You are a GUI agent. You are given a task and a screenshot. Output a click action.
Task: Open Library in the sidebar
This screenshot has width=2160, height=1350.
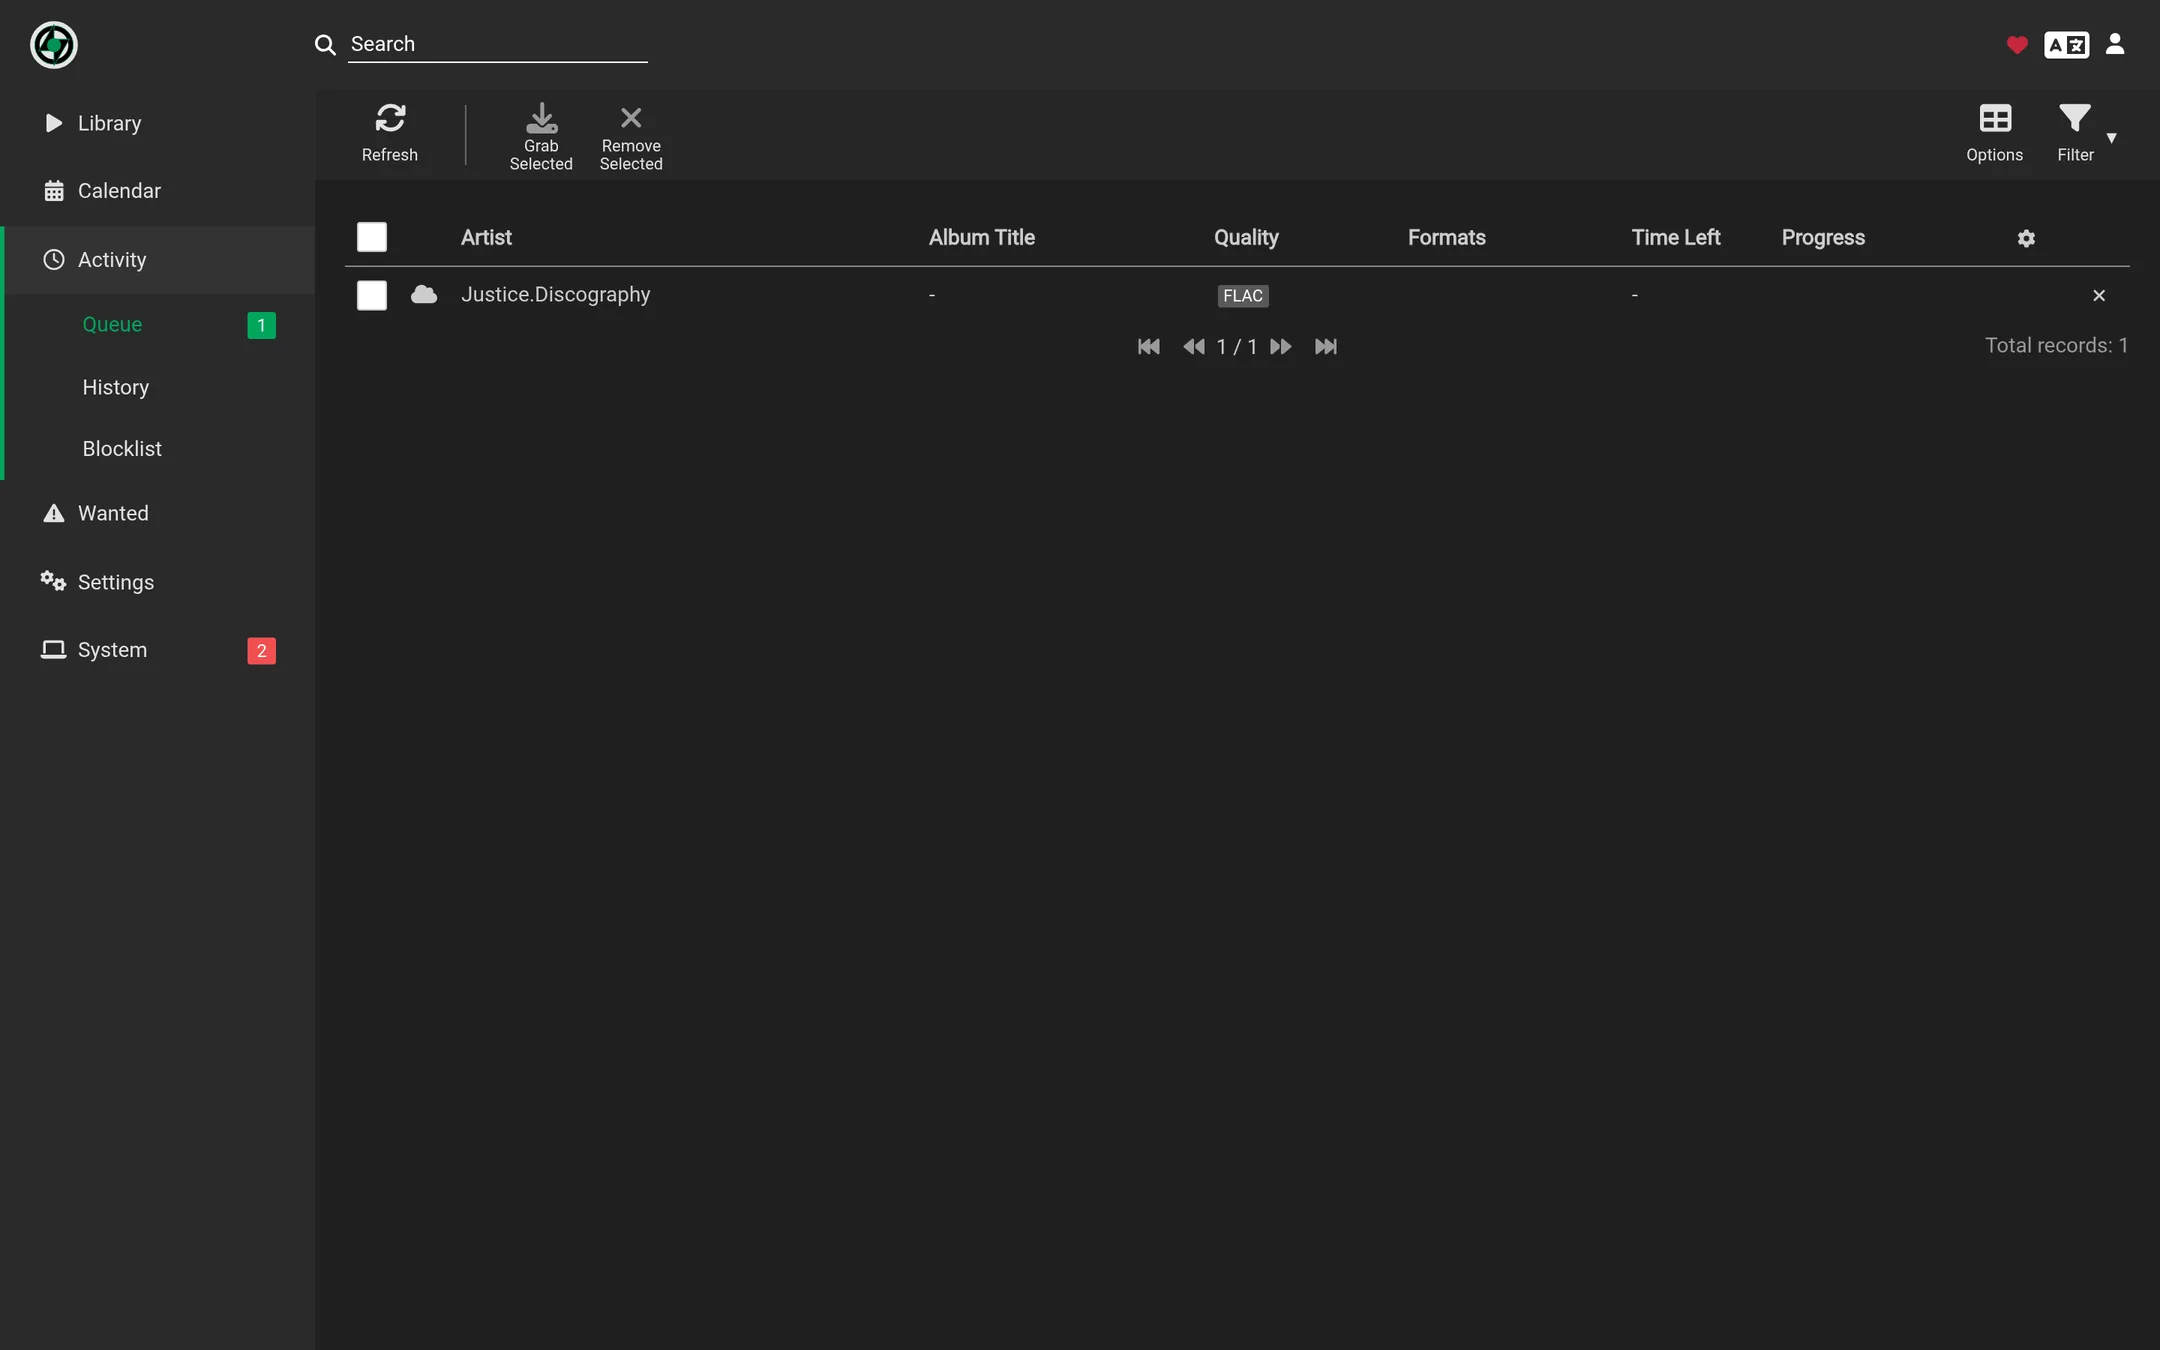[158, 123]
